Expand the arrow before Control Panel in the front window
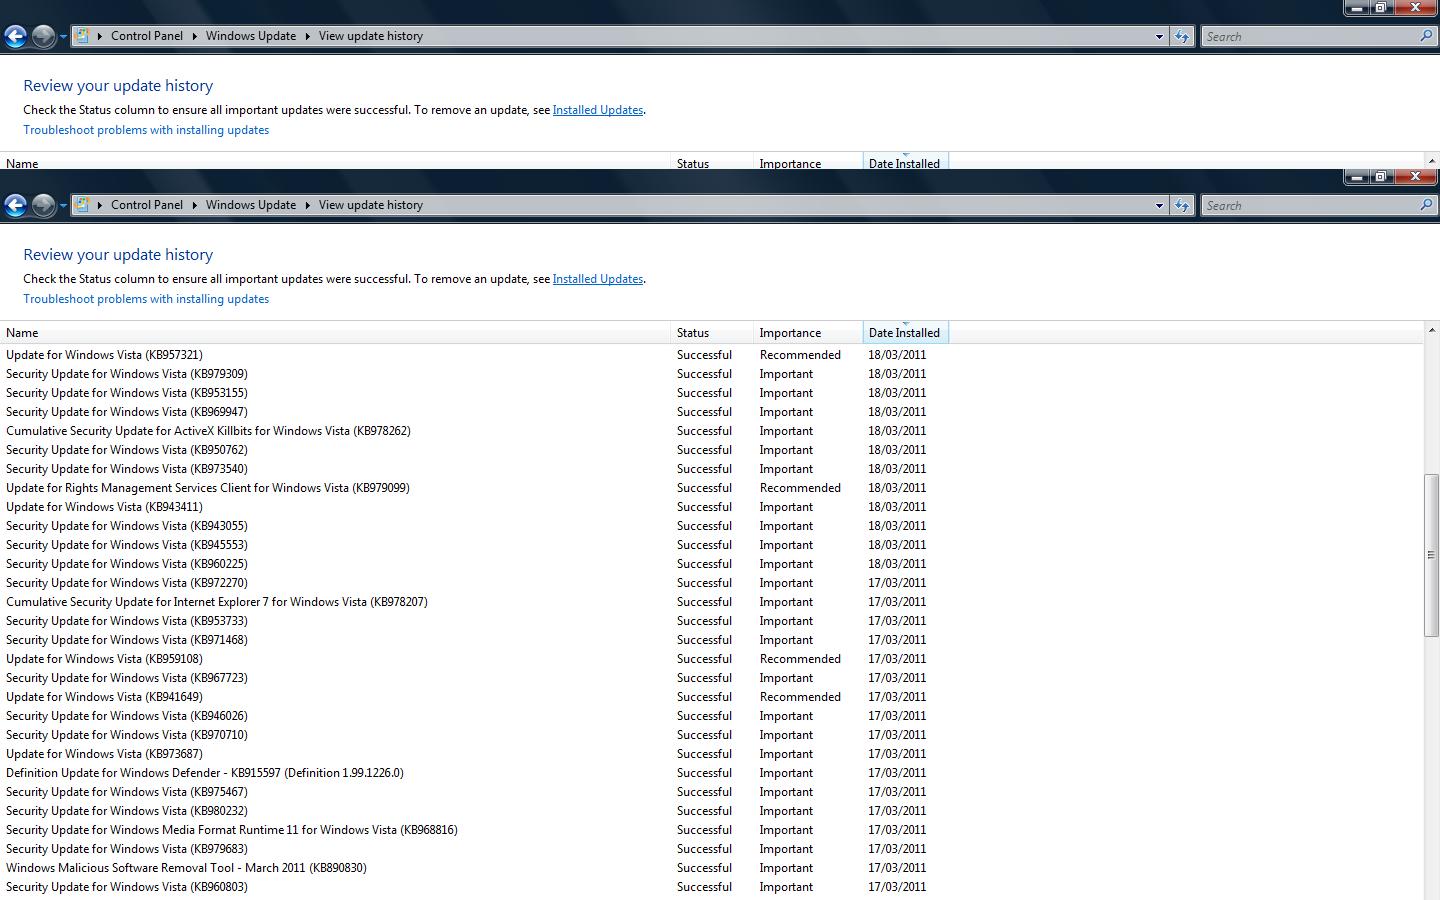This screenshot has height=900, width=1440. (100, 205)
